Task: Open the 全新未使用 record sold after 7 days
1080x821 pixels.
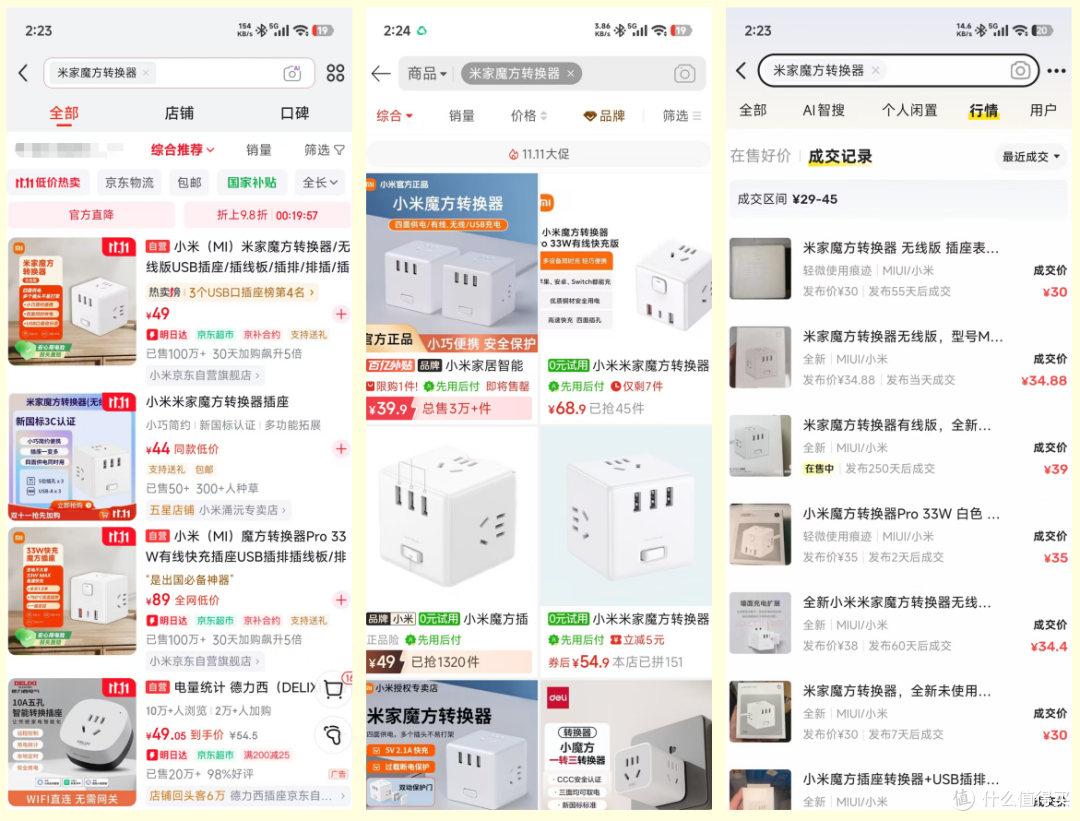Action: (x=898, y=713)
